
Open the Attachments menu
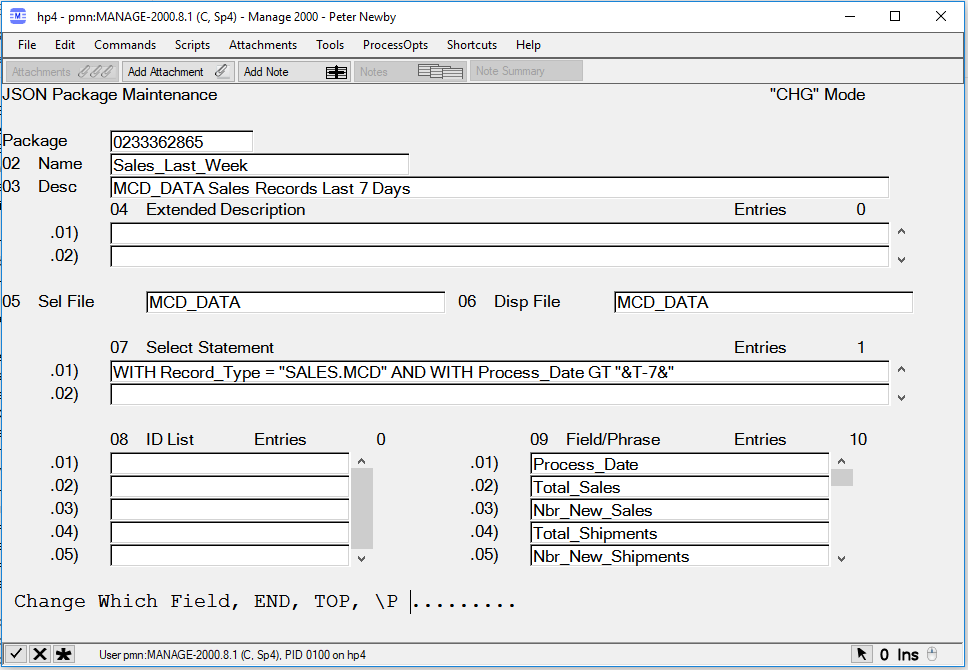(263, 45)
